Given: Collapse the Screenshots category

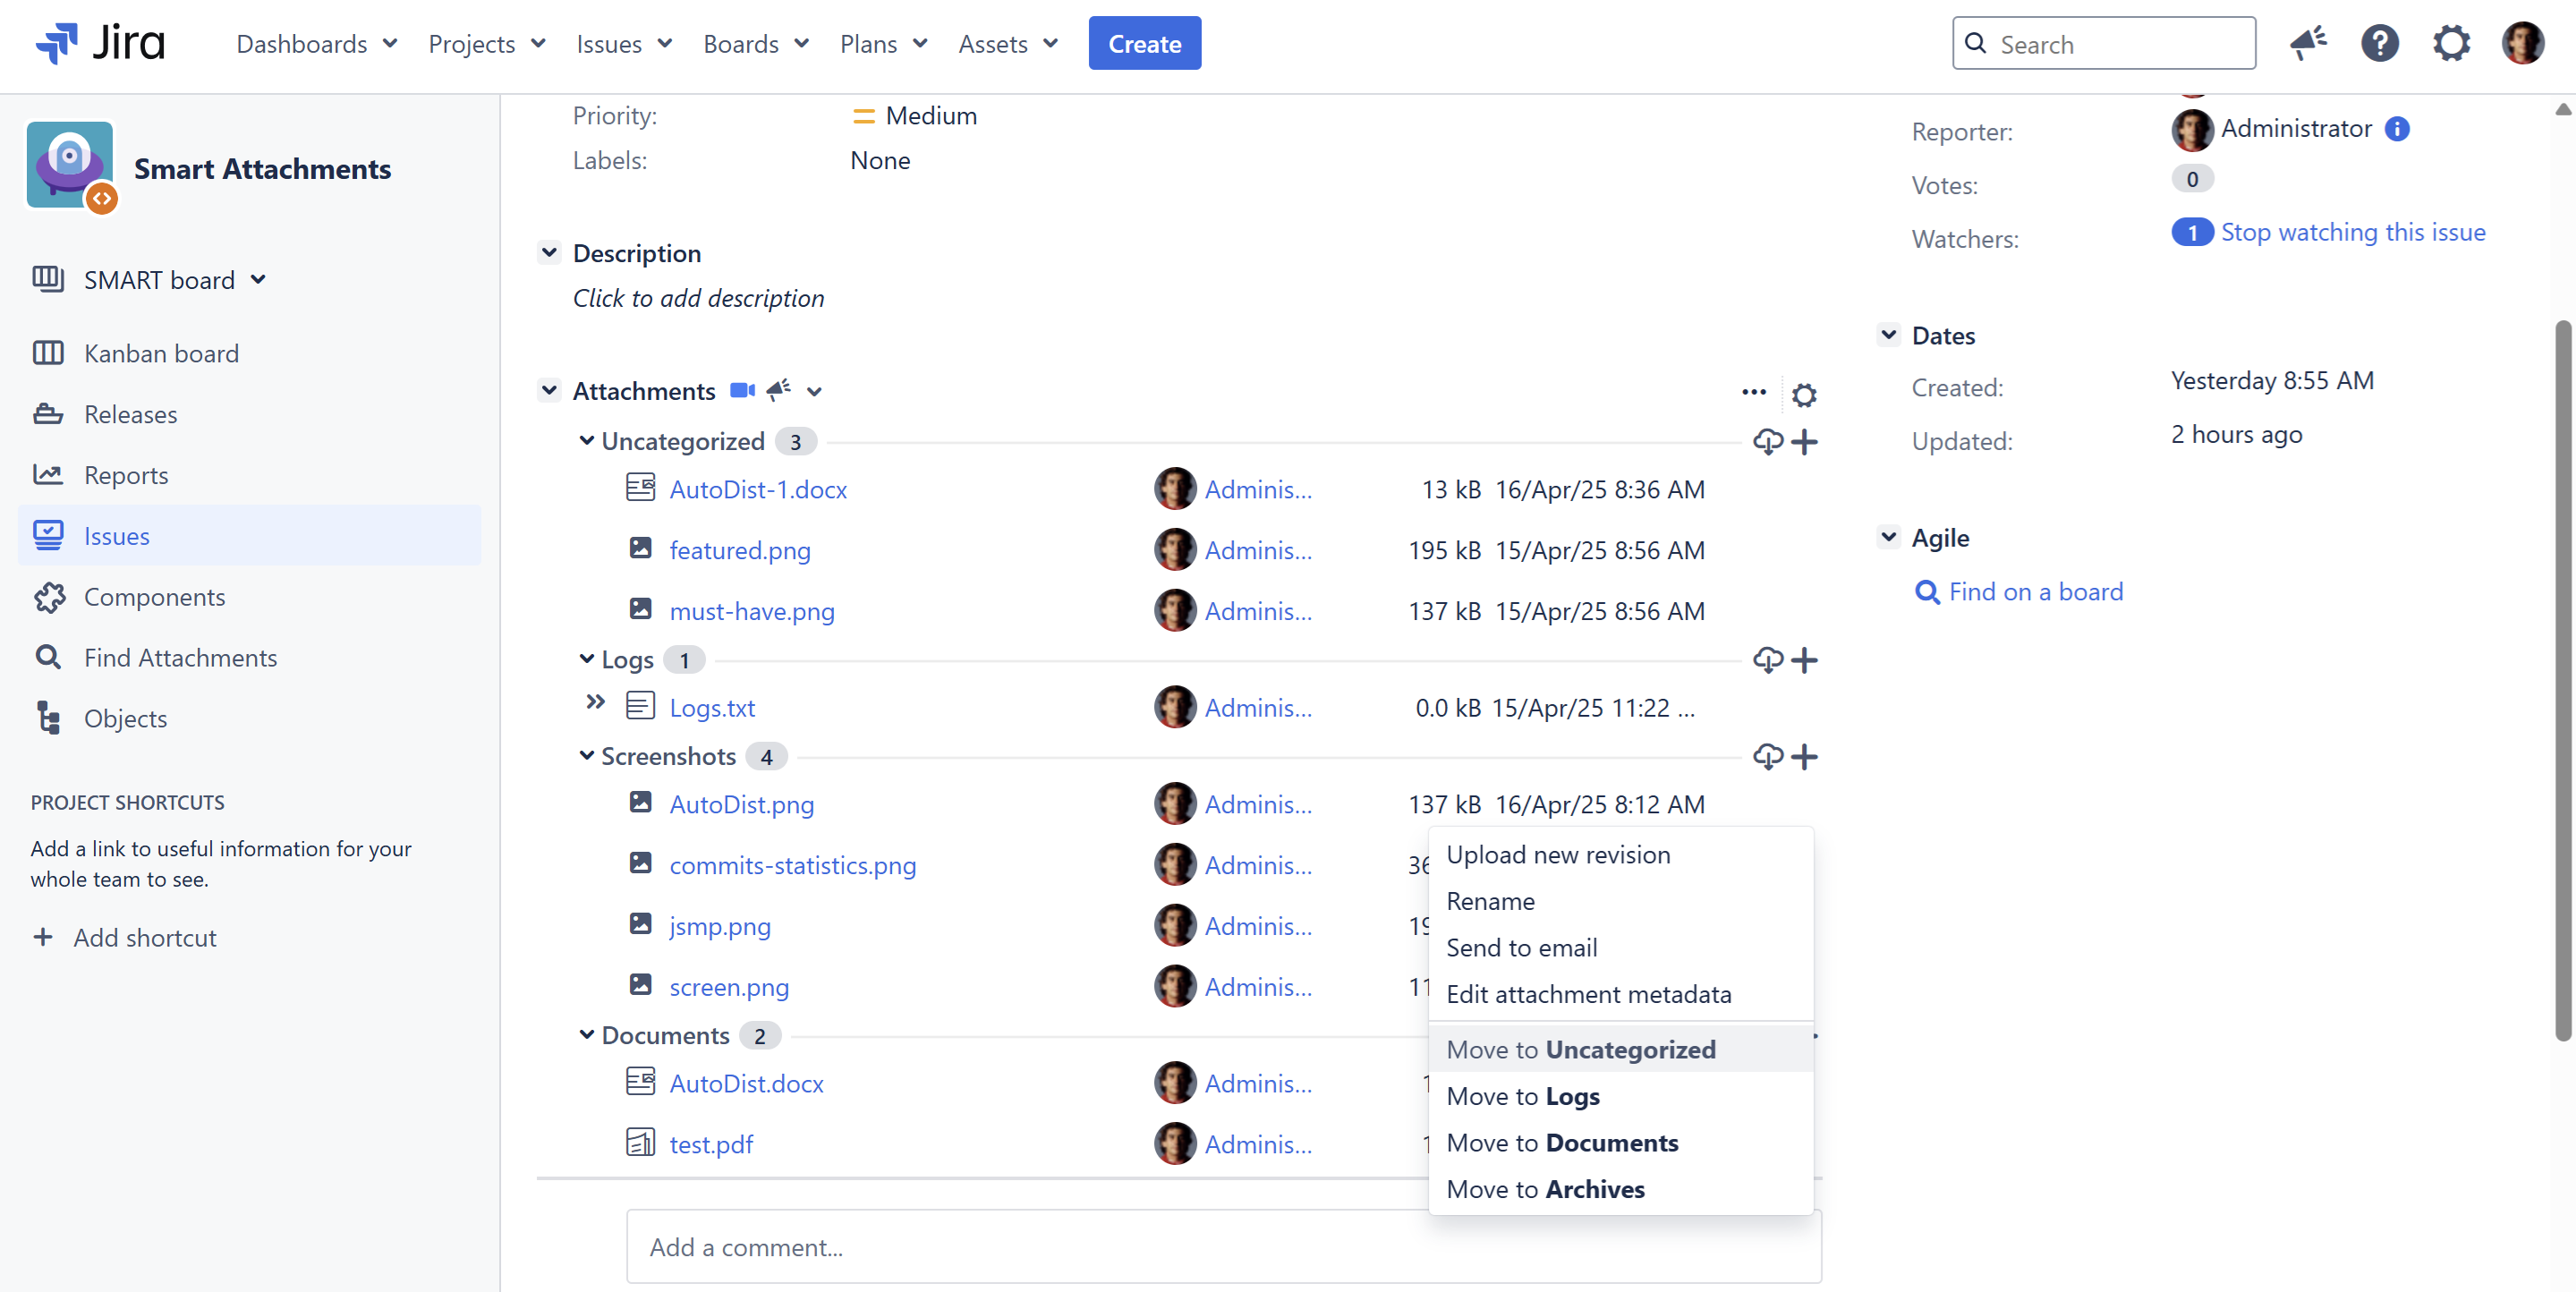Looking at the screenshot, I should (587, 755).
